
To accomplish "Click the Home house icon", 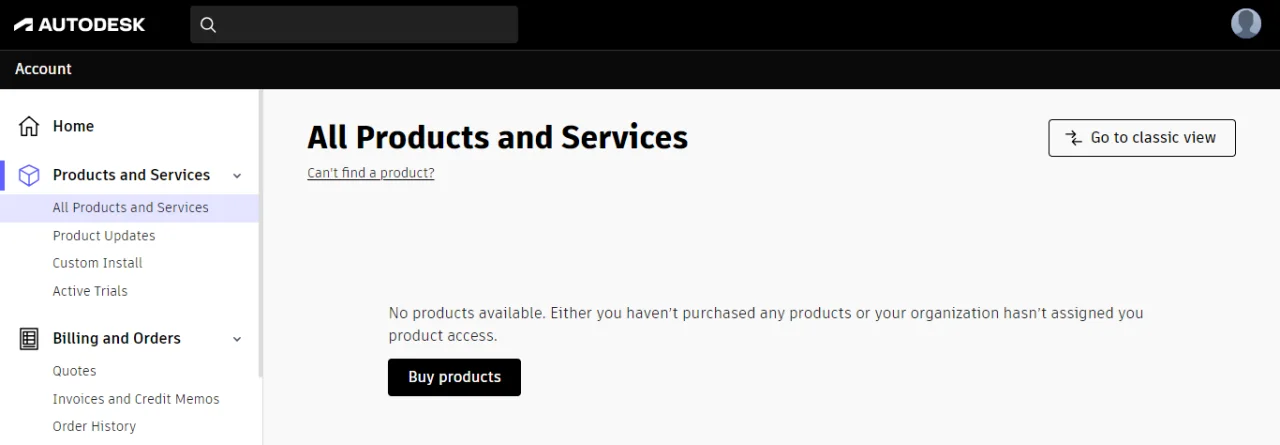I will tap(30, 126).
